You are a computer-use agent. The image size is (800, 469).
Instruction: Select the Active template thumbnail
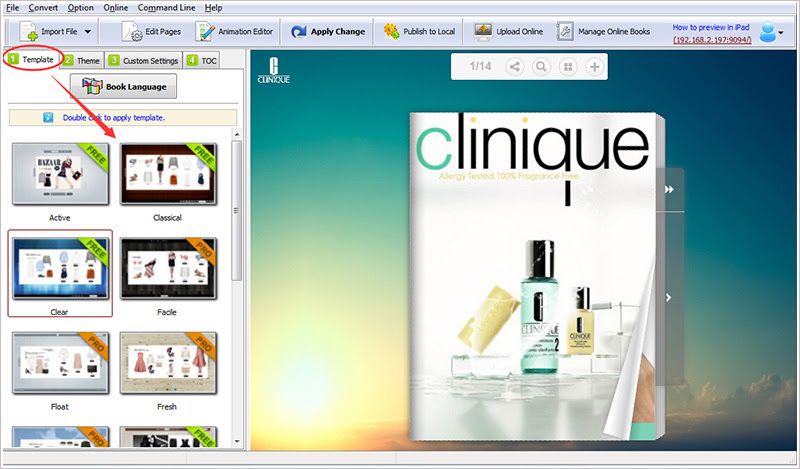pos(60,175)
